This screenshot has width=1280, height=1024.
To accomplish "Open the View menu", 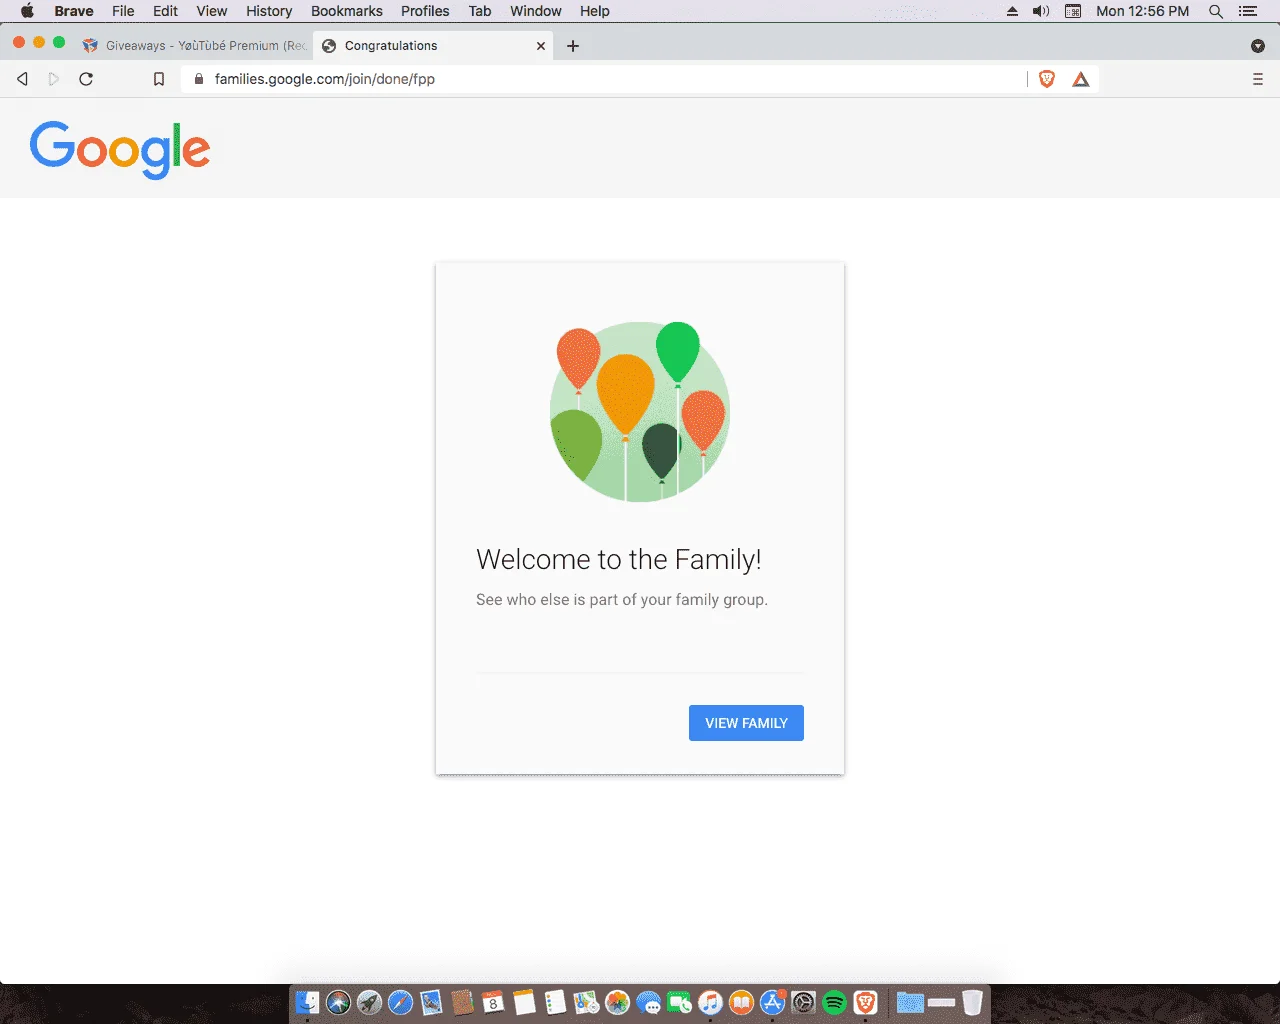I will click(x=212, y=11).
